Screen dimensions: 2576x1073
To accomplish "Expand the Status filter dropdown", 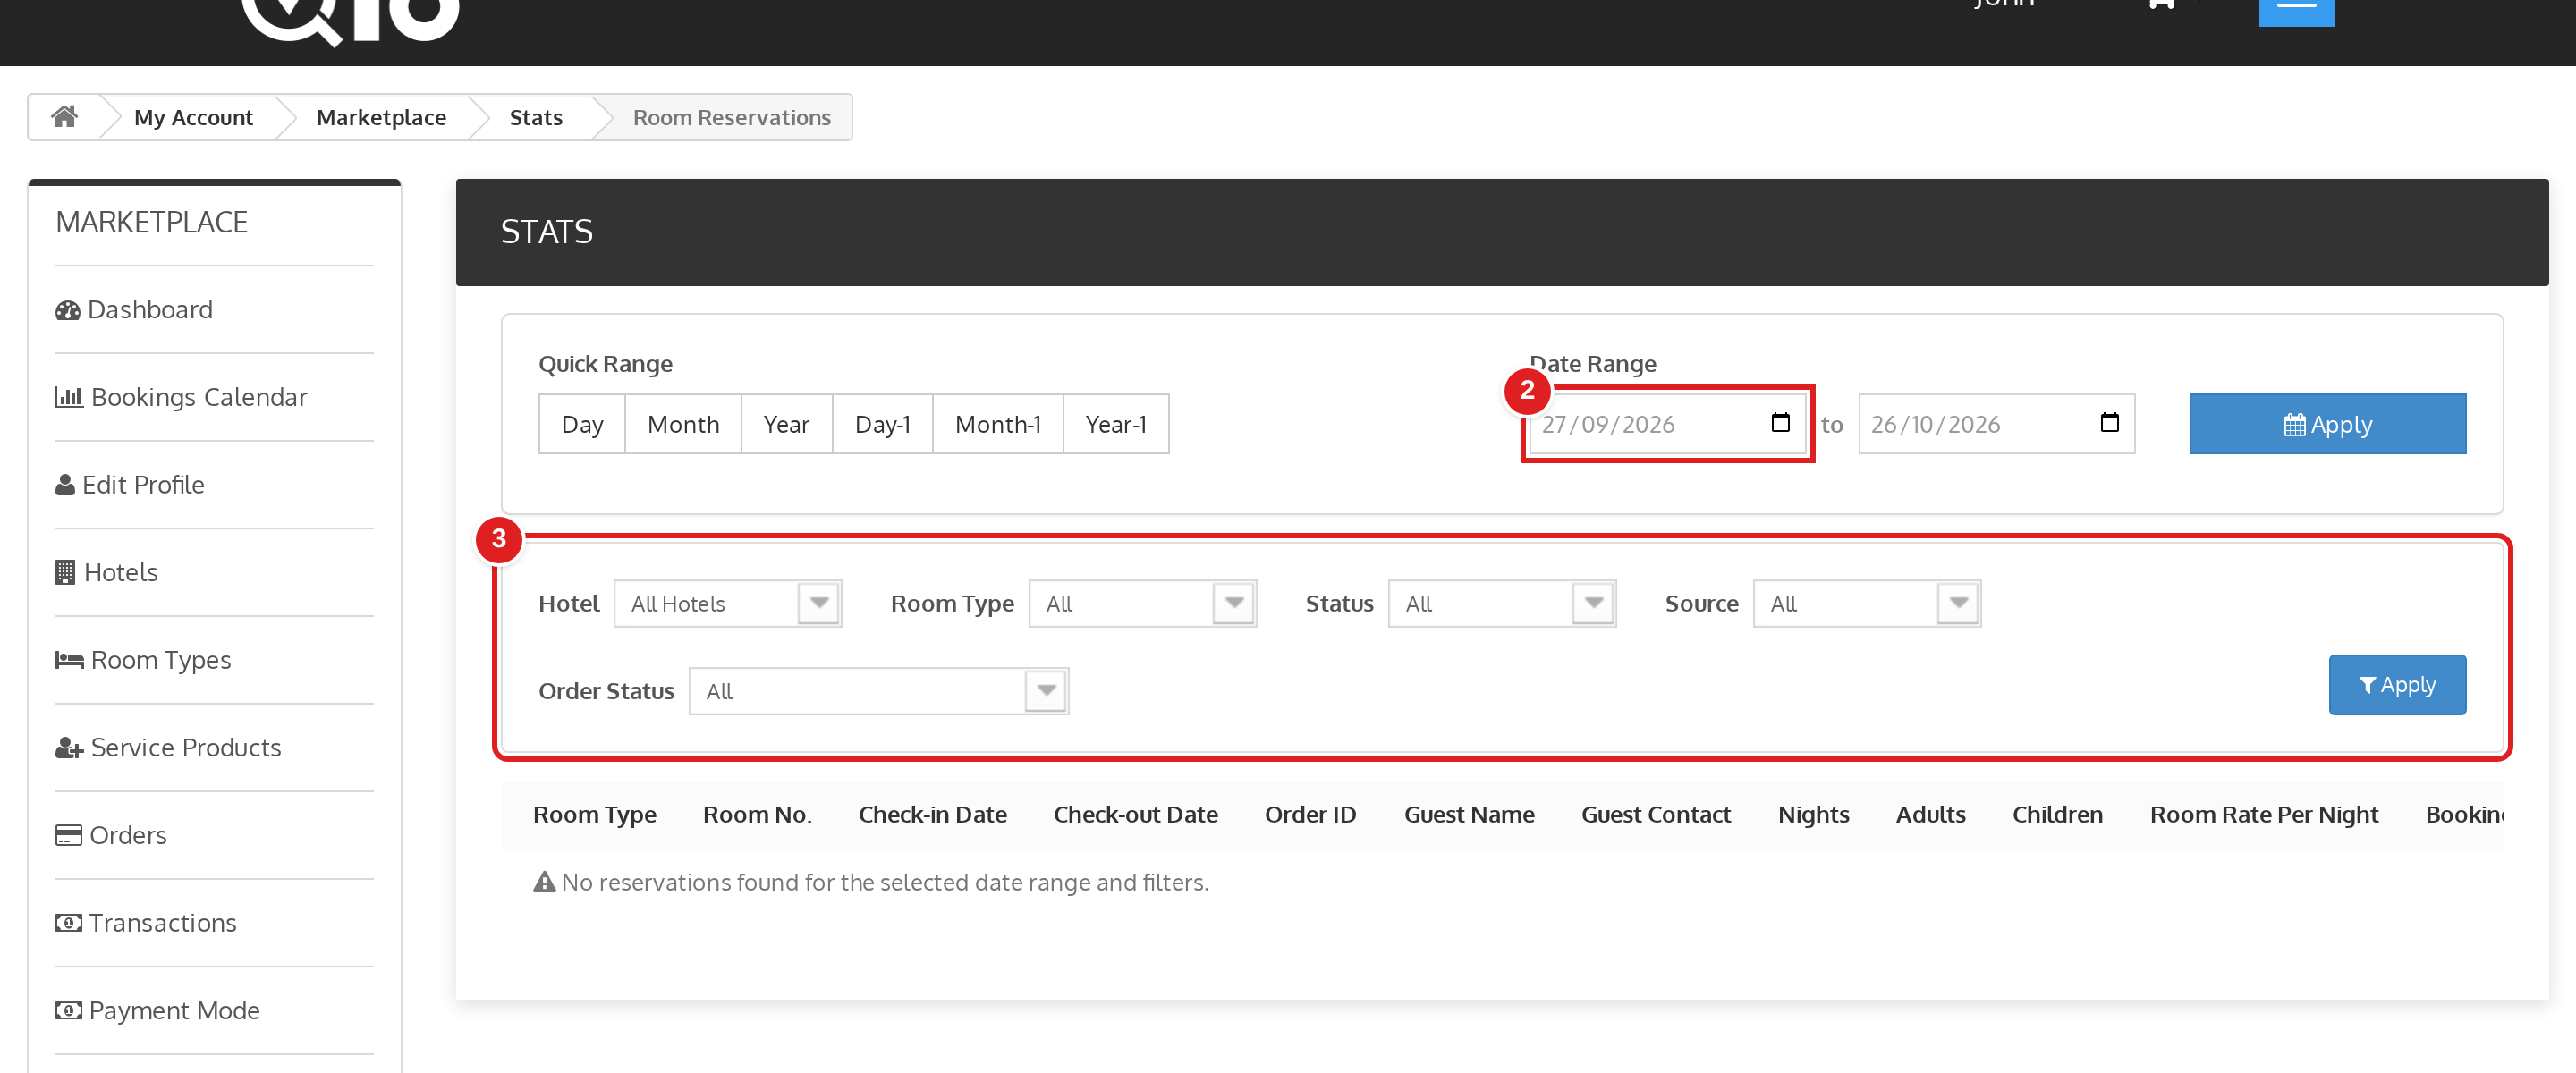I will point(1501,604).
